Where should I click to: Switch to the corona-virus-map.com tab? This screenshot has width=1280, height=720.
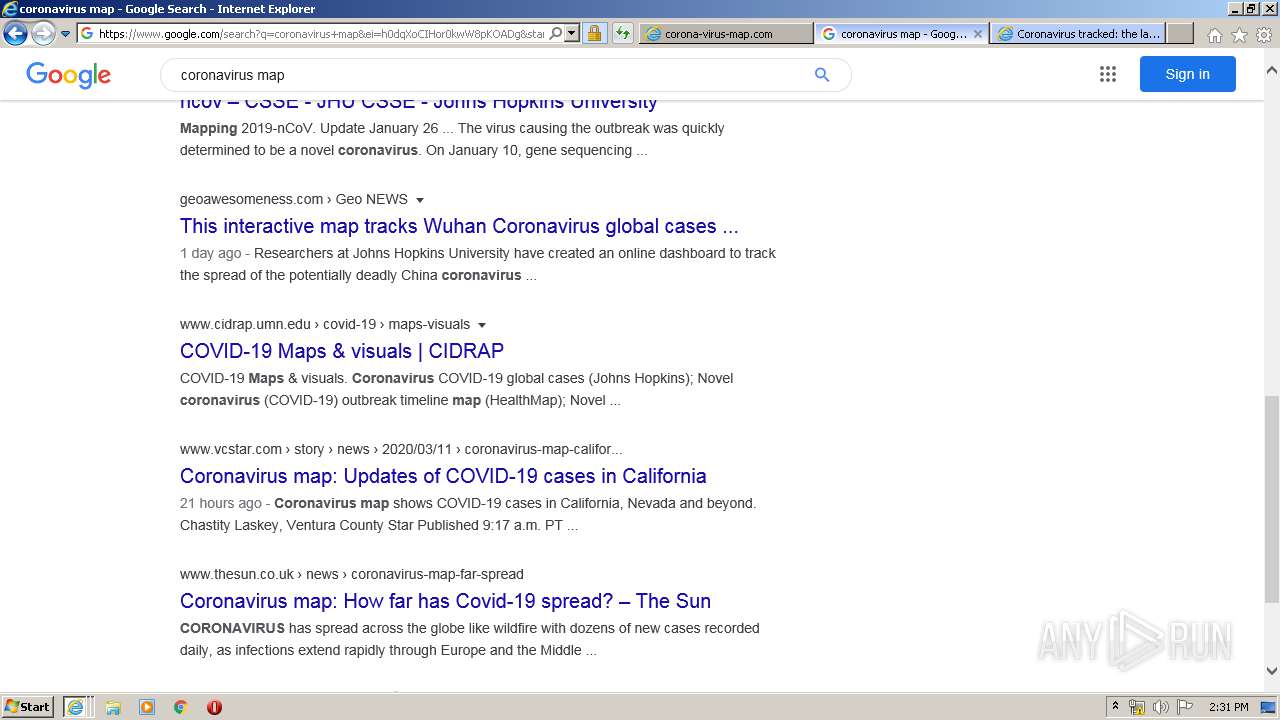(x=726, y=33)
